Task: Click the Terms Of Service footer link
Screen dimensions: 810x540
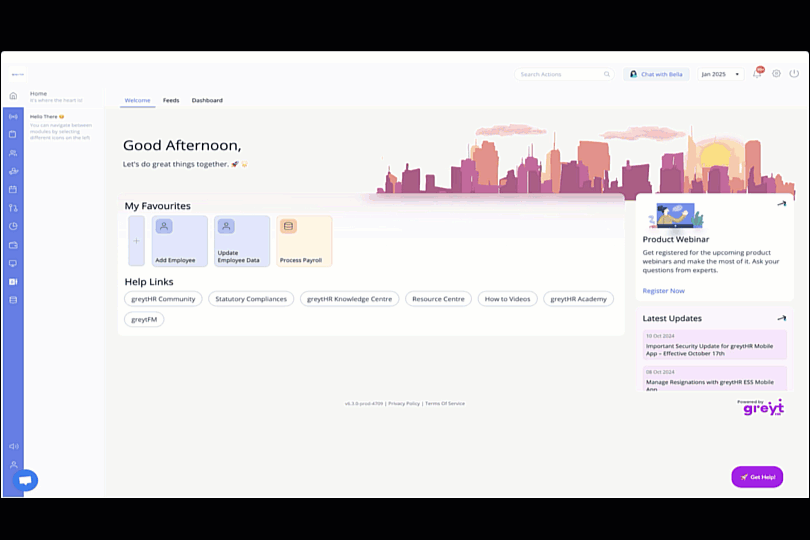Action: pyautogui.click(x=445, y=404)
